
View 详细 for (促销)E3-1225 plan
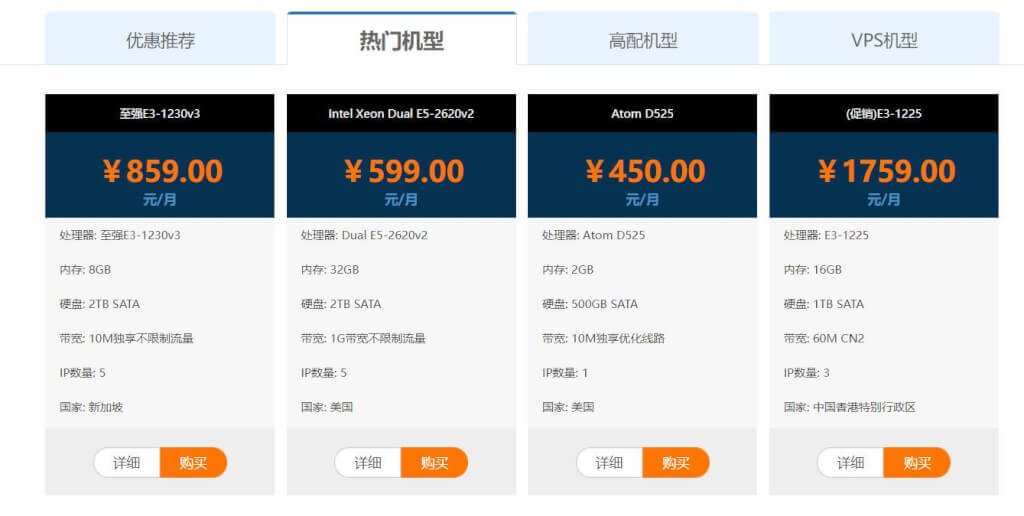click(851, 462)
